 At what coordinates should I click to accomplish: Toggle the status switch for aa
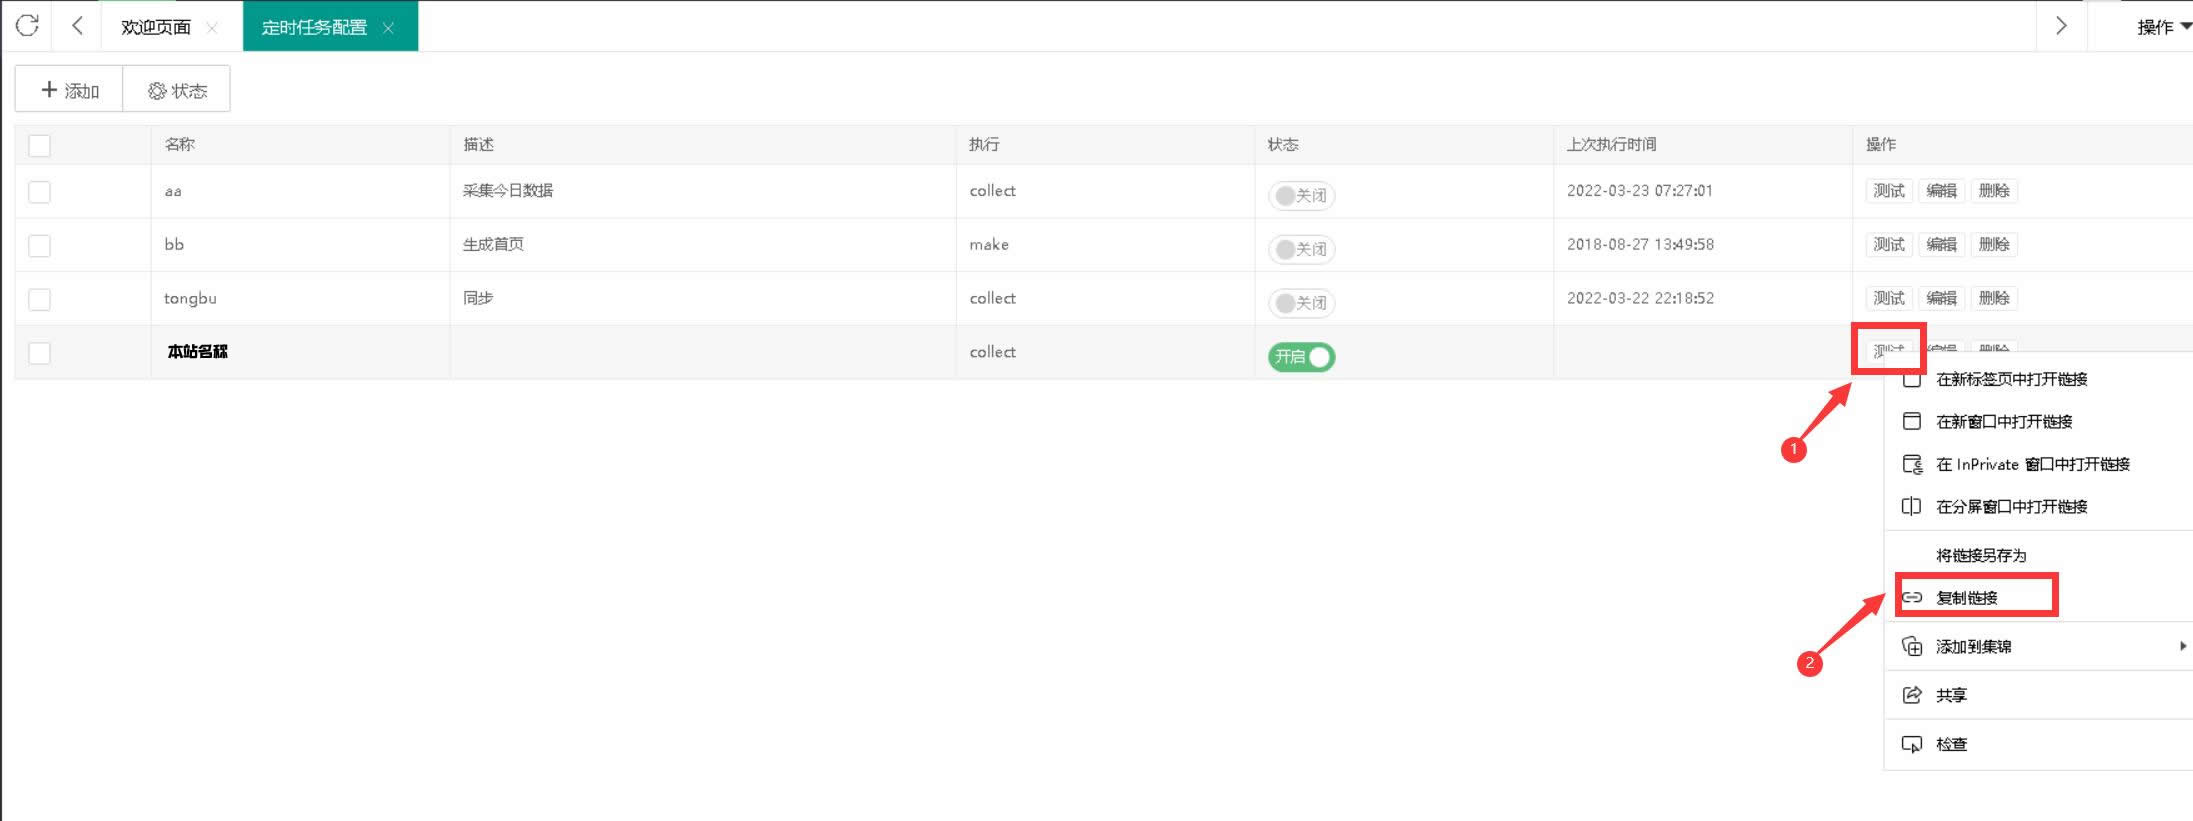point(1301,195)
